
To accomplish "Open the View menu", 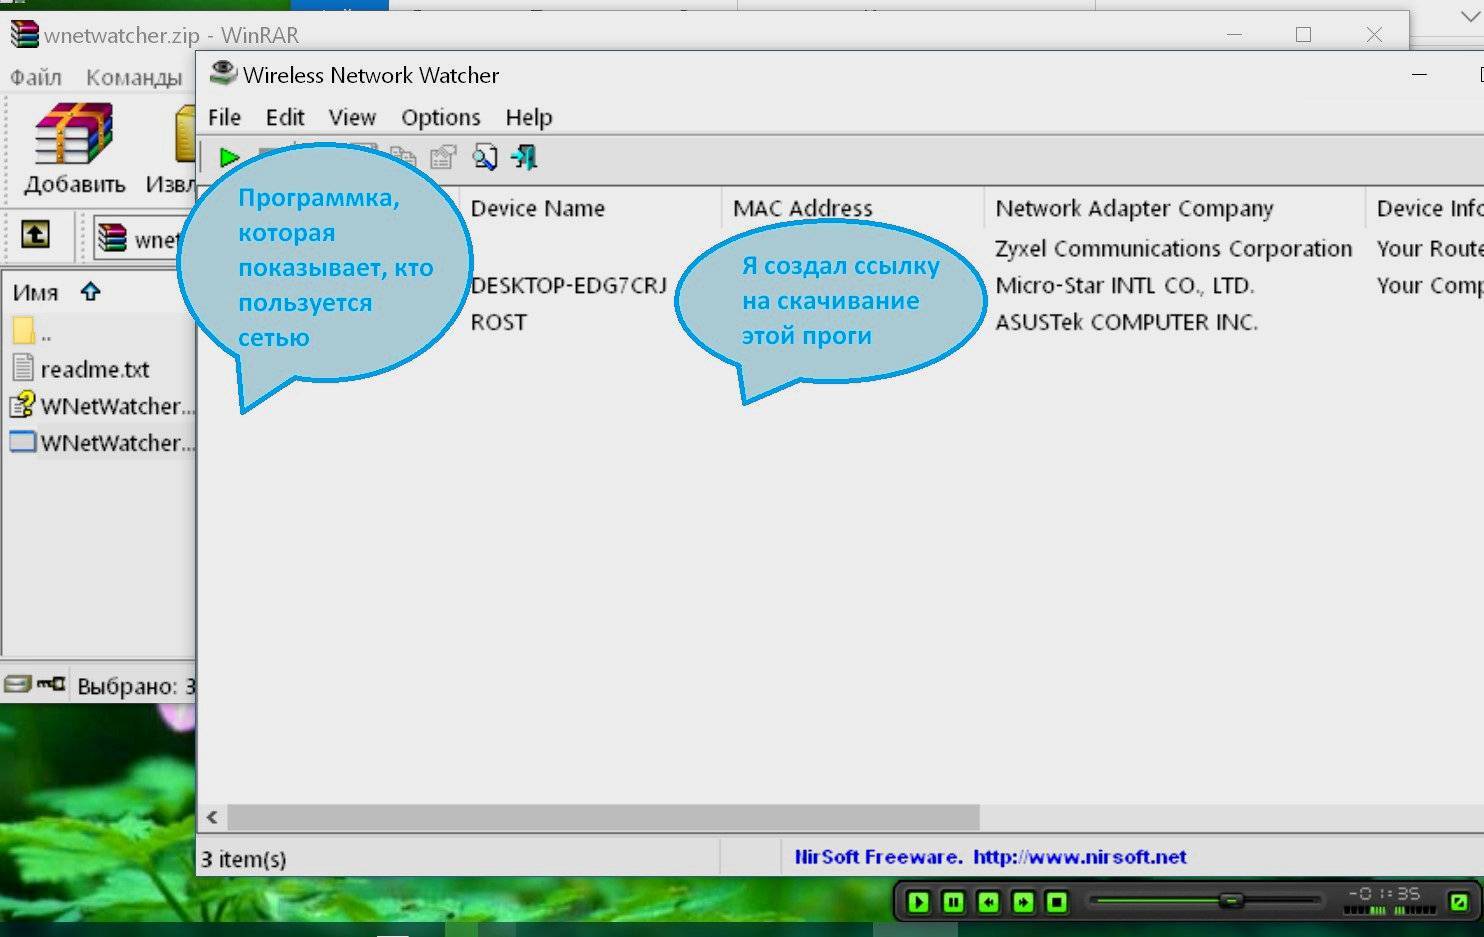I will [x=352, y=117].
